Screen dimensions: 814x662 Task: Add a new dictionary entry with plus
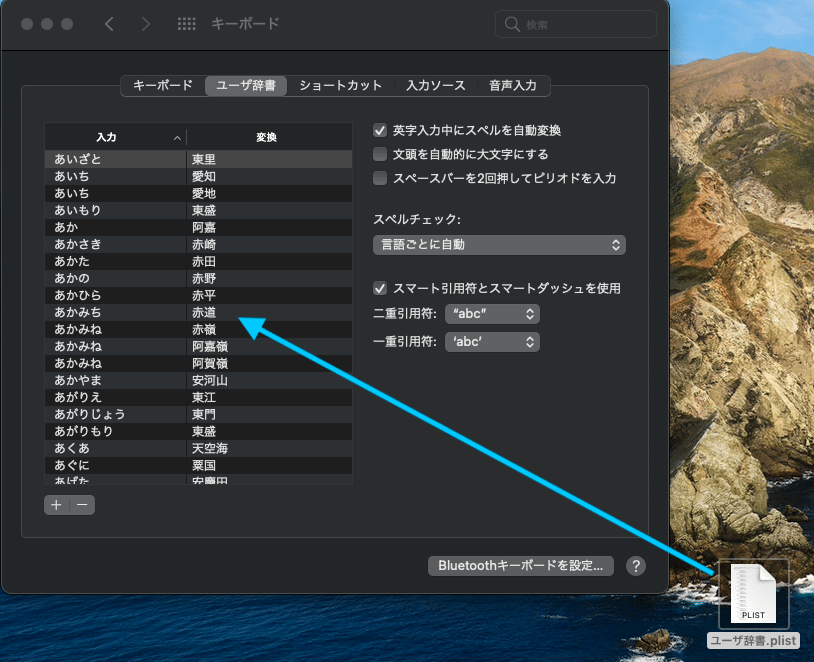(57, 505)
